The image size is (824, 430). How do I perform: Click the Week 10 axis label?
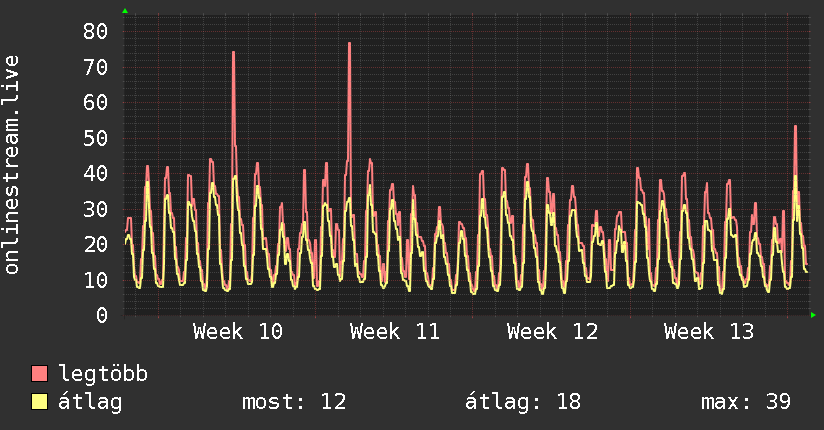(238, 332)
